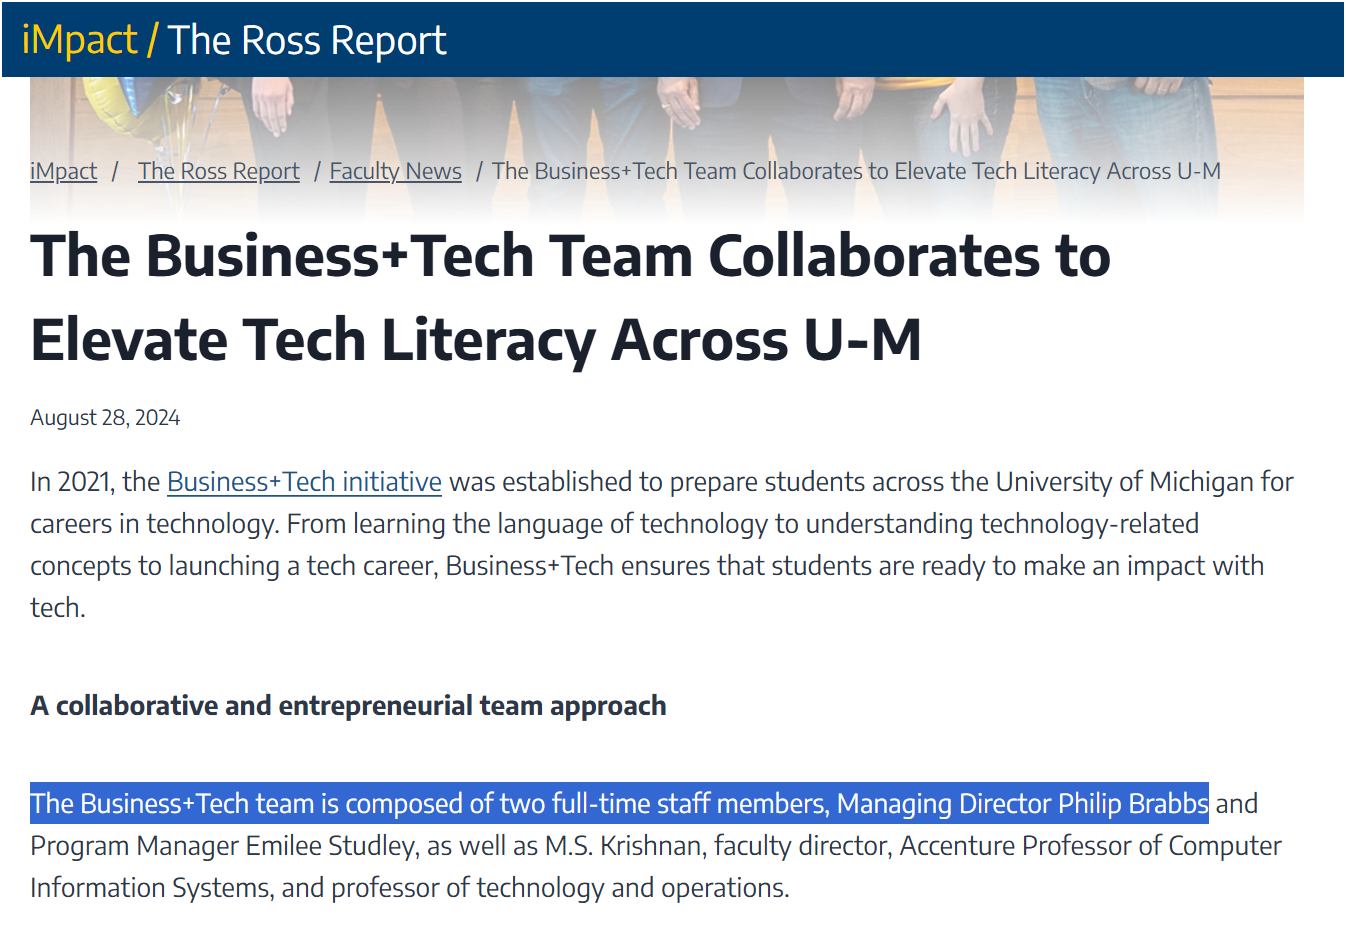
Task: Follow the Business+Tech initiative hyperlink
Action: 304,482
